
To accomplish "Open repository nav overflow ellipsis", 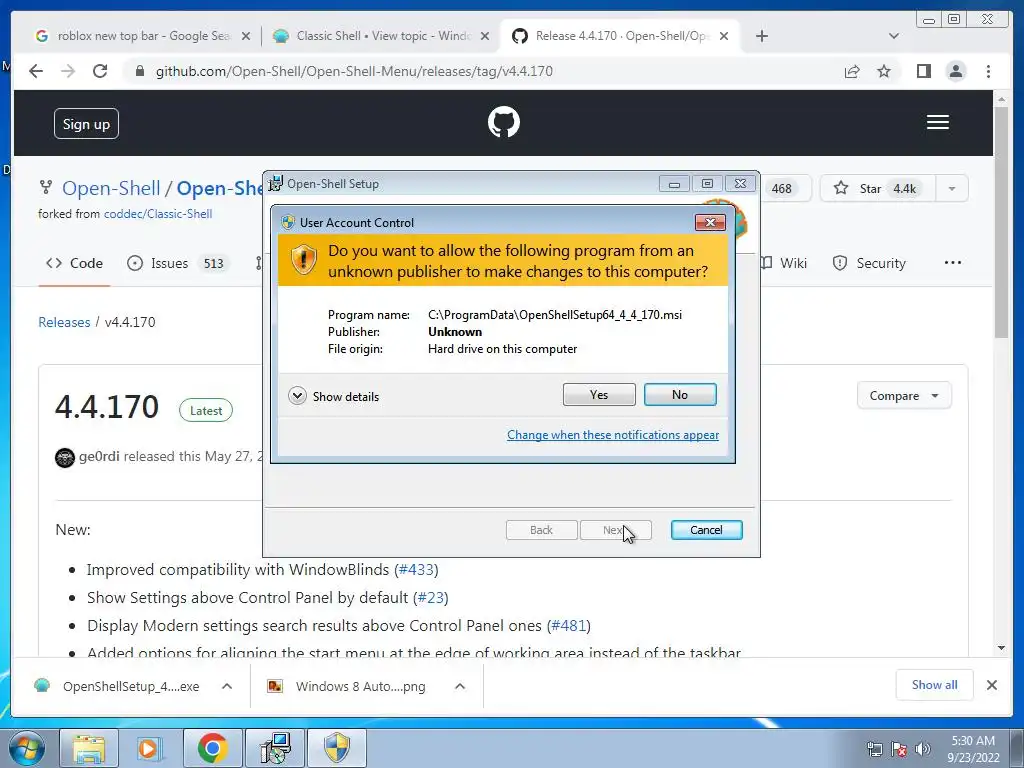I will pos(953,263).
